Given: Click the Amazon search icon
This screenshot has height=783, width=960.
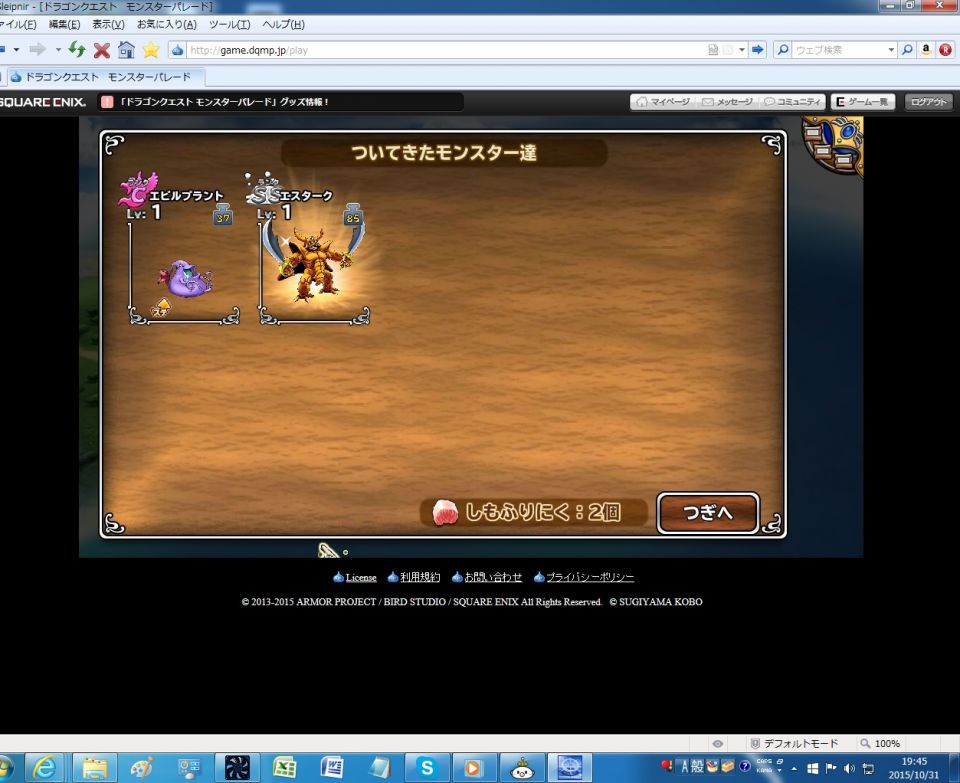Looking at the screenshot, I should click(x=926, y=50).
